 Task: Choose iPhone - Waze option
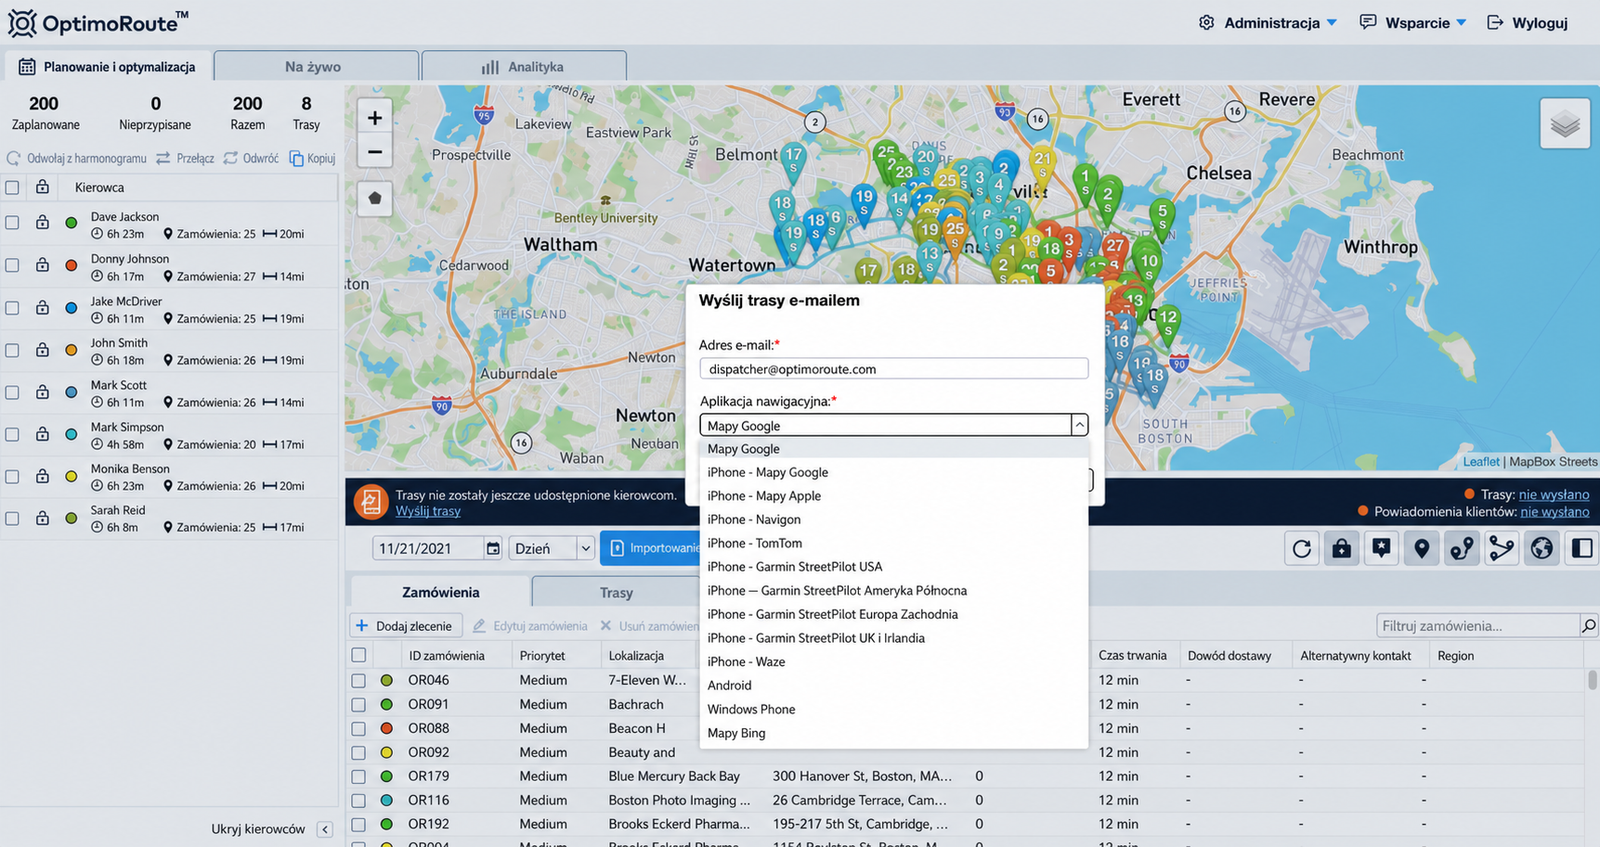[894, 662]
